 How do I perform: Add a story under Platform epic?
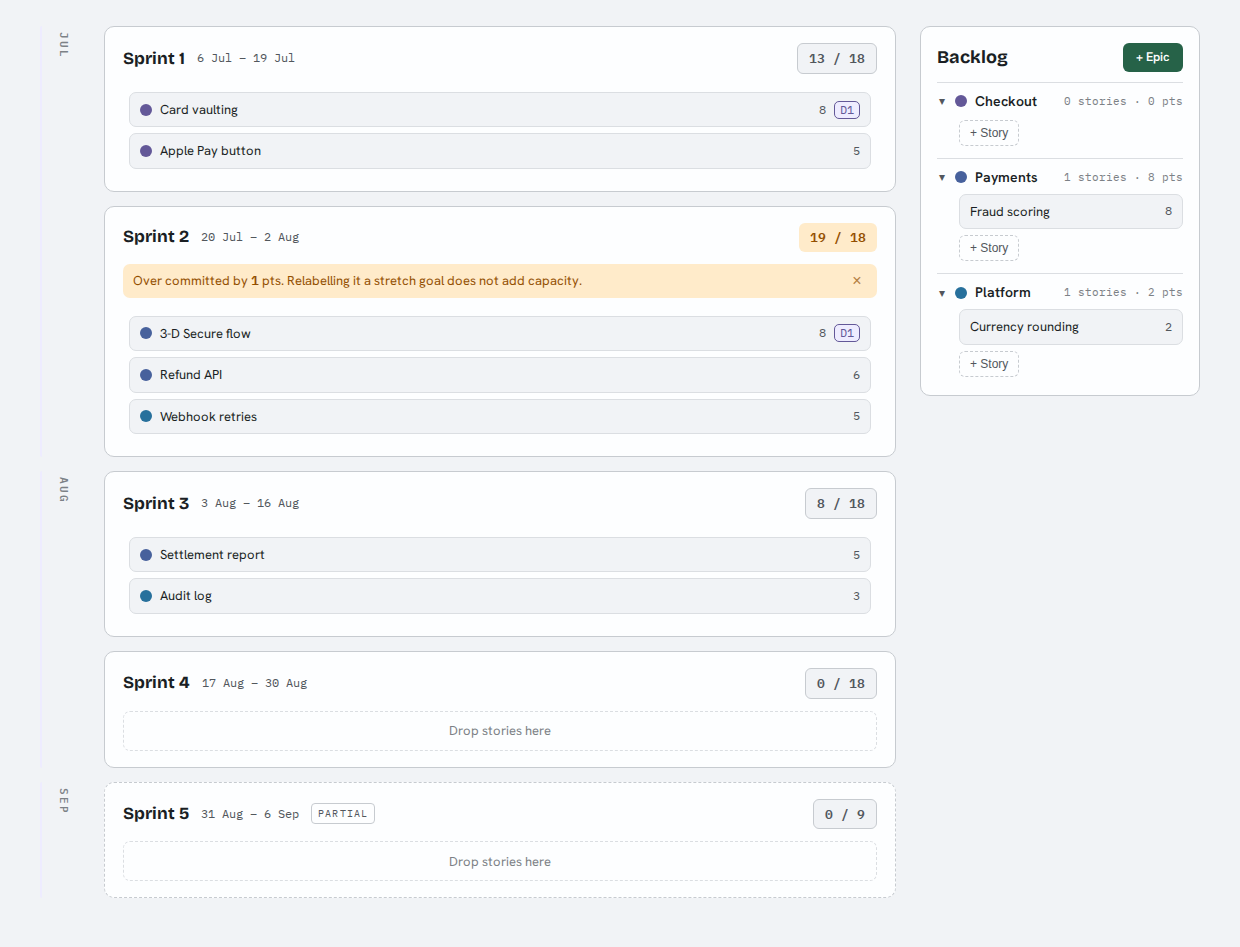[989, 364]
